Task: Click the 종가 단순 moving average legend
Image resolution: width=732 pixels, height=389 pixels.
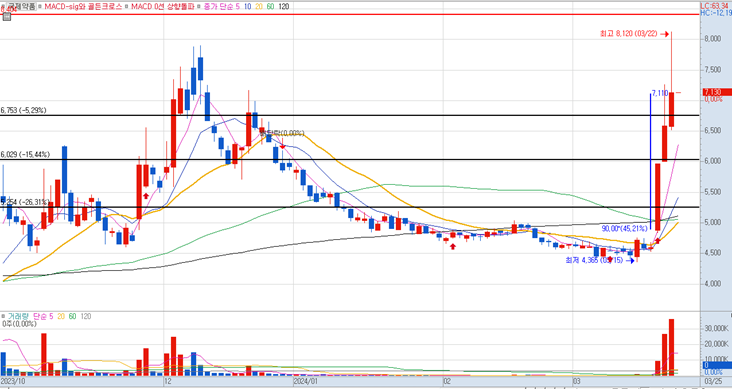Action: click(x=220, y=6)
